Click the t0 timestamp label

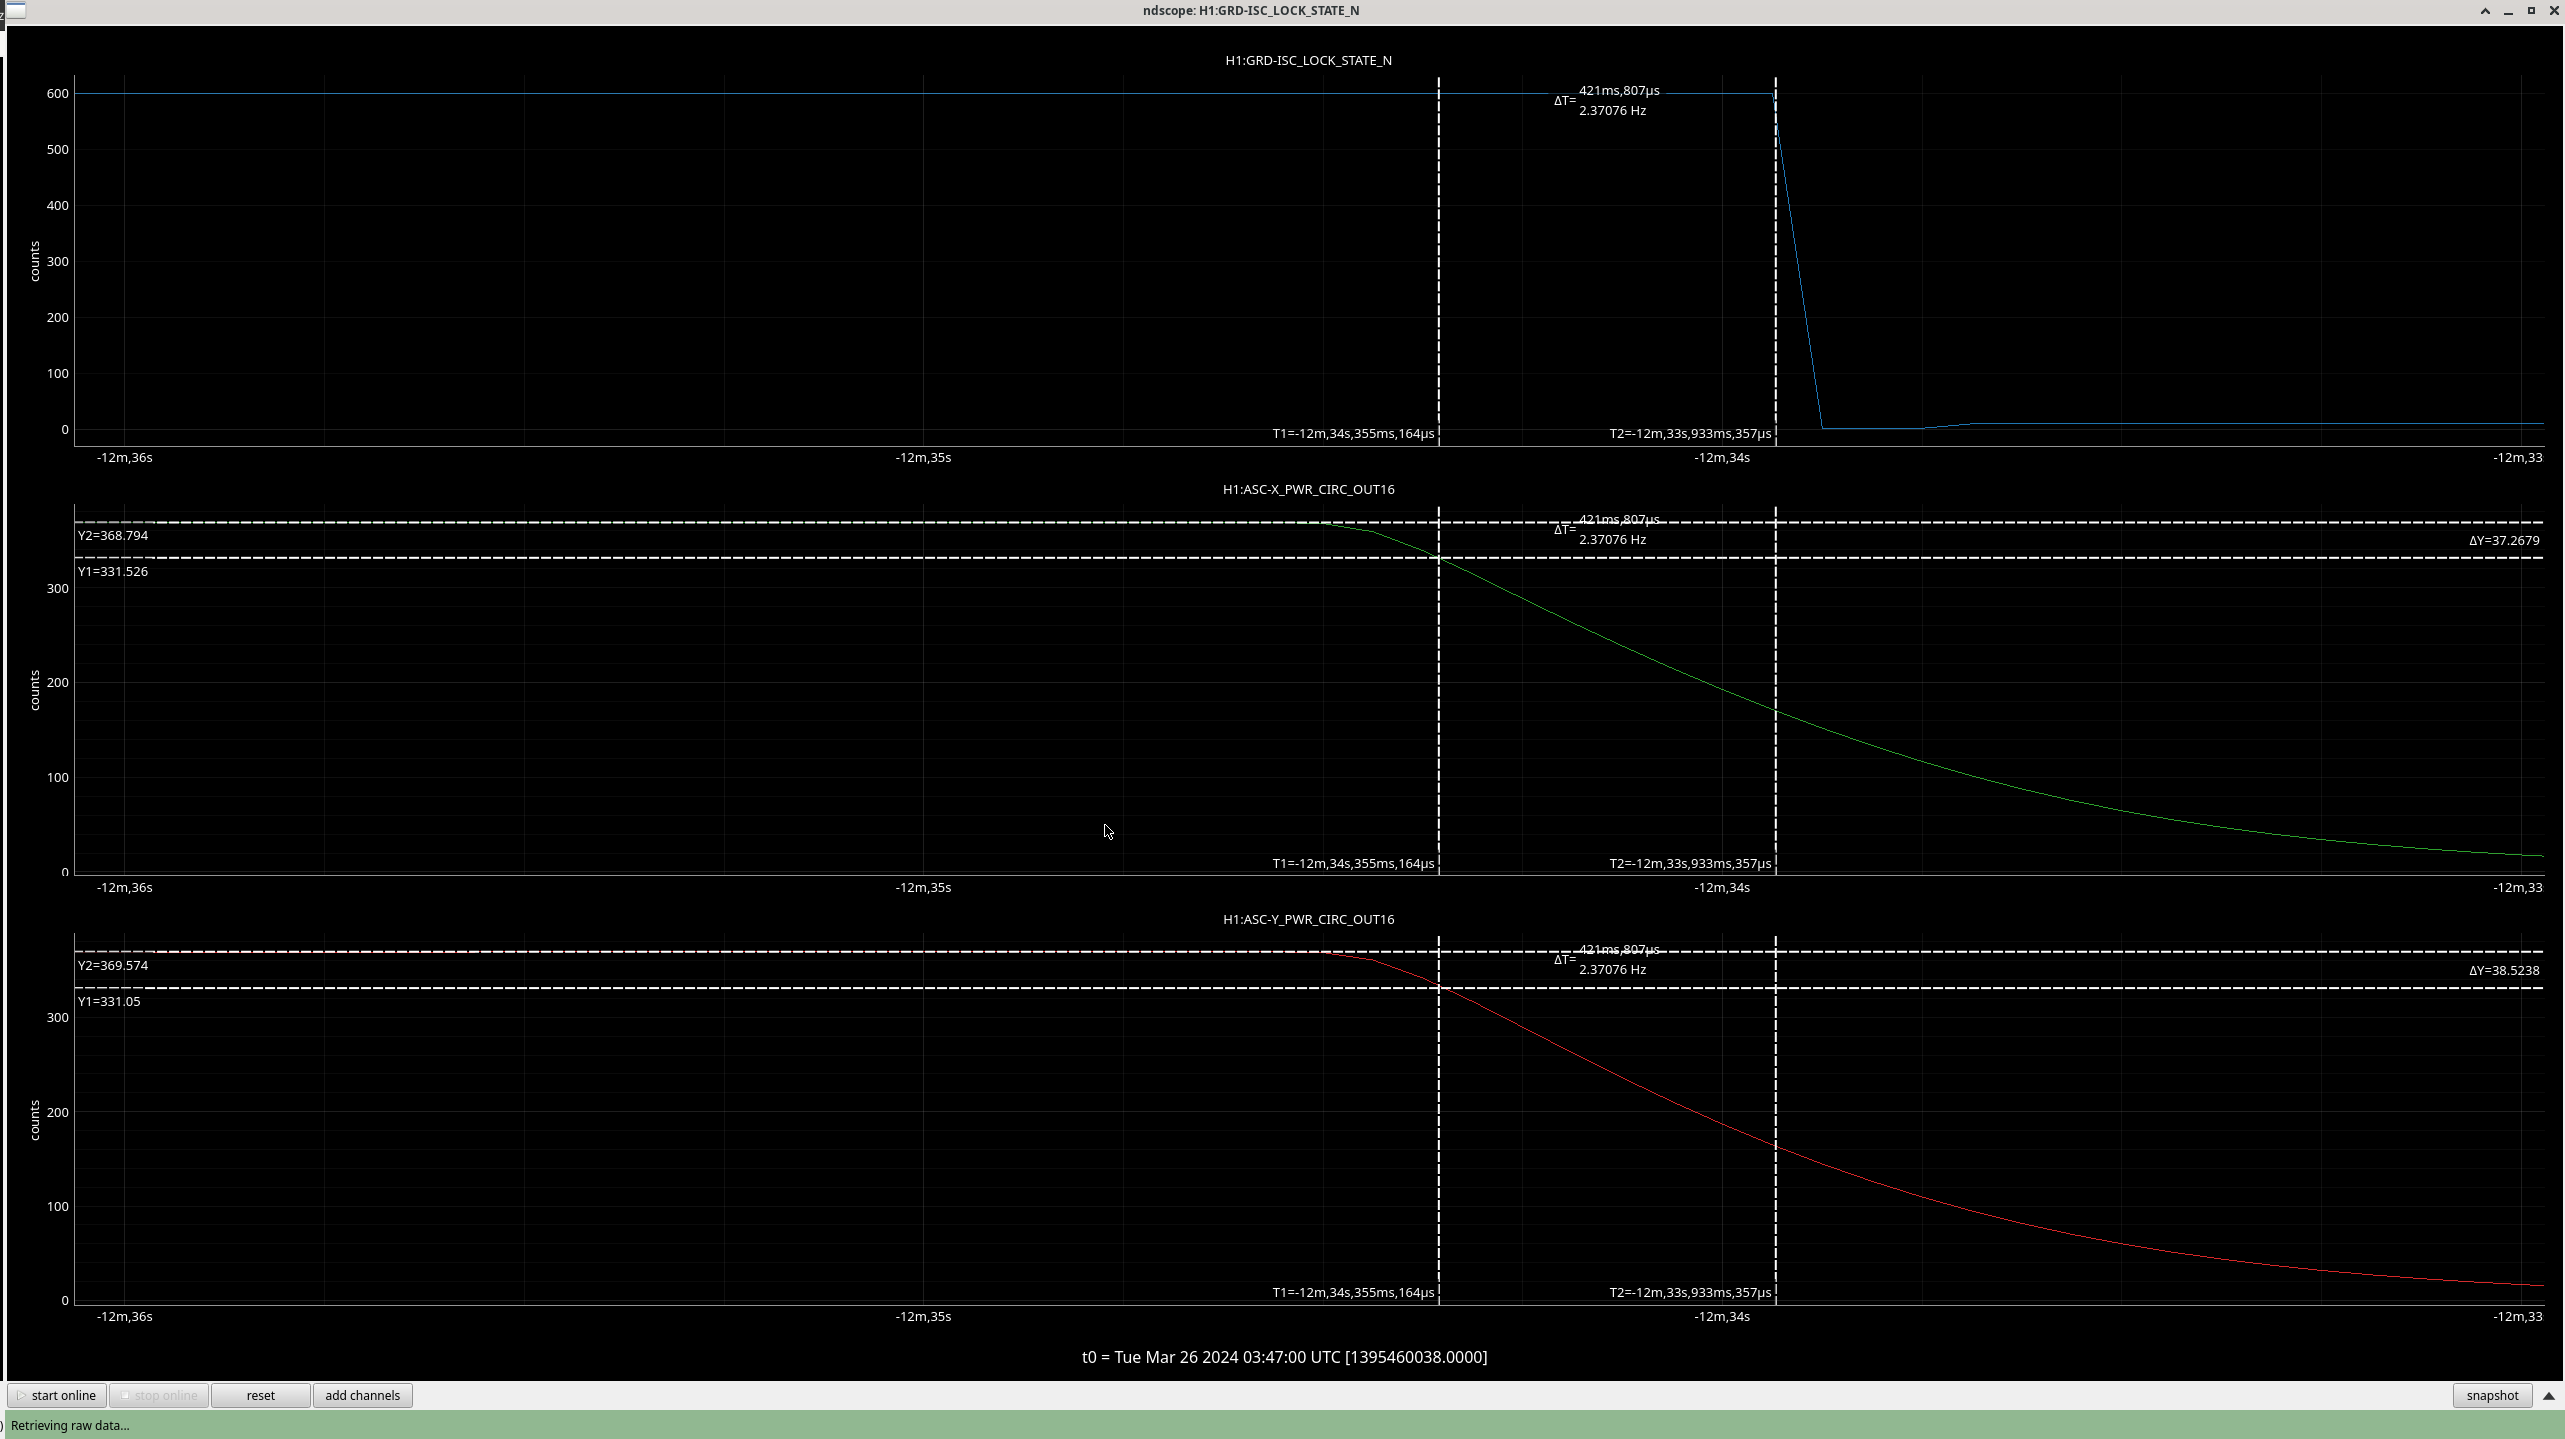click(1284, 1357)
